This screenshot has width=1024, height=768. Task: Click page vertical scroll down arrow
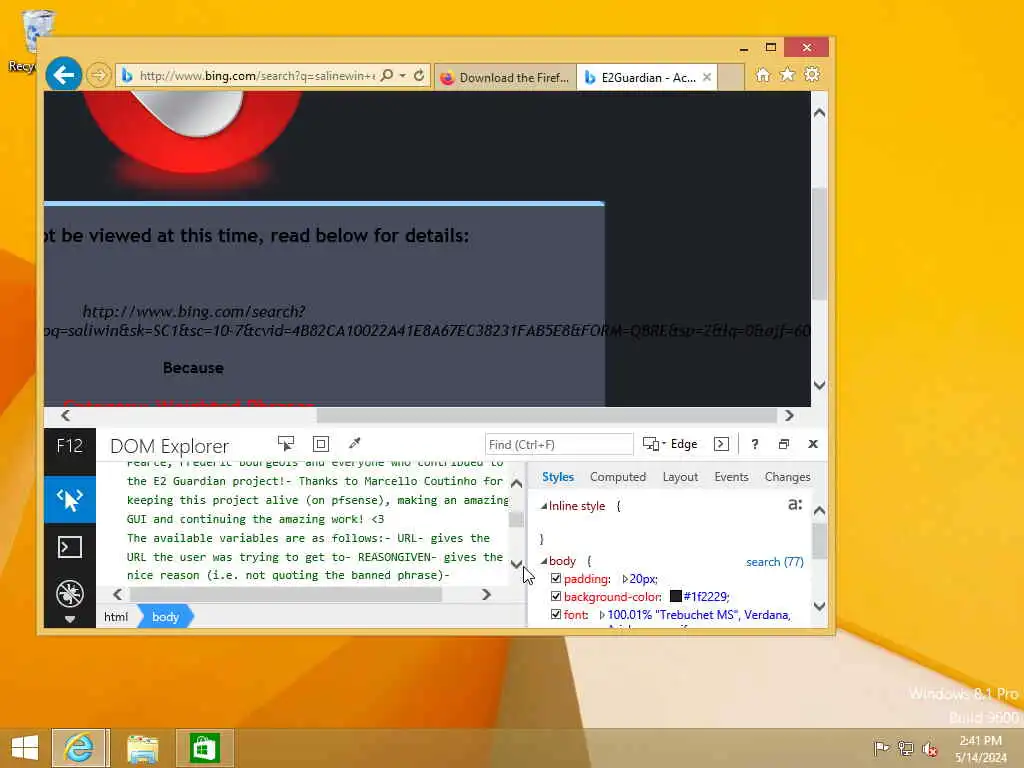820,385
